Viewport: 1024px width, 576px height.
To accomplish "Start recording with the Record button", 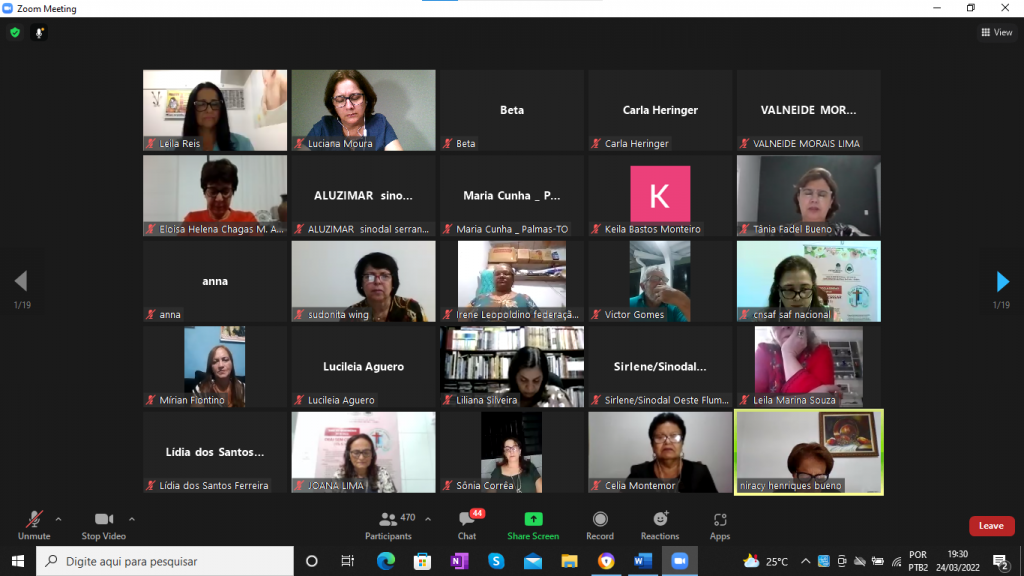I will click(600, 525).
